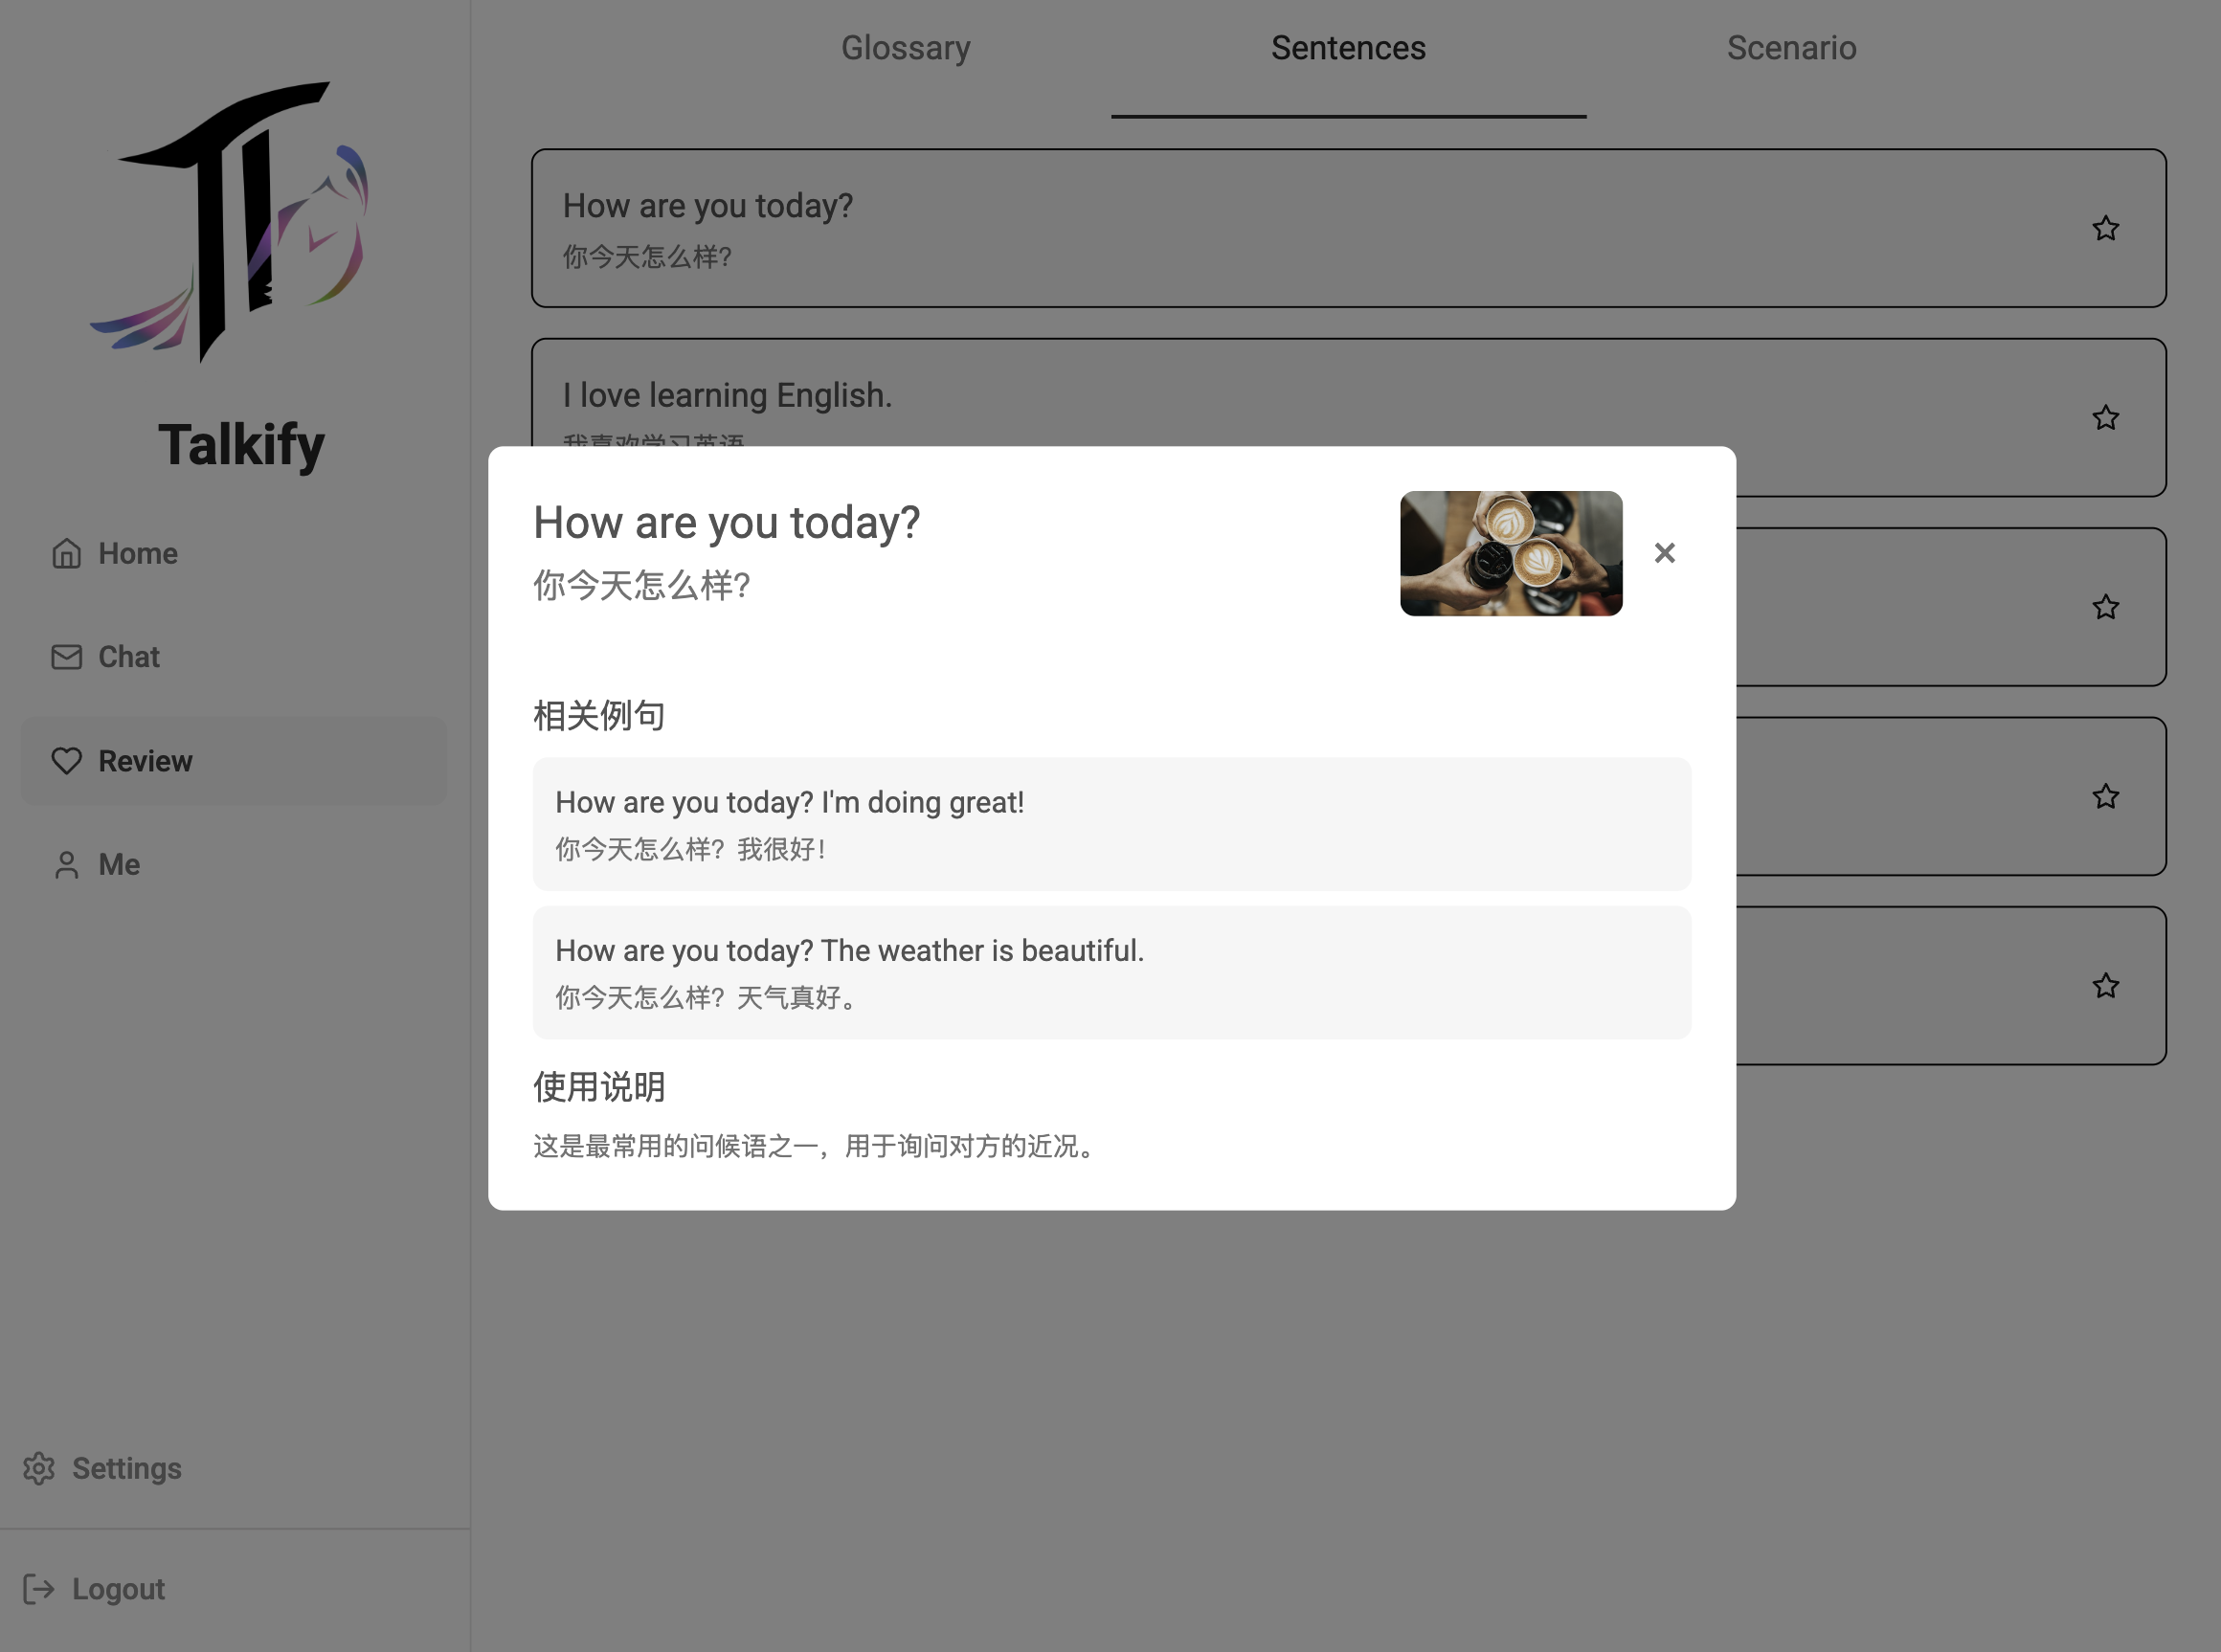Click the Home house icon in sidebar
The image size is (2221, 1652).
67,553
